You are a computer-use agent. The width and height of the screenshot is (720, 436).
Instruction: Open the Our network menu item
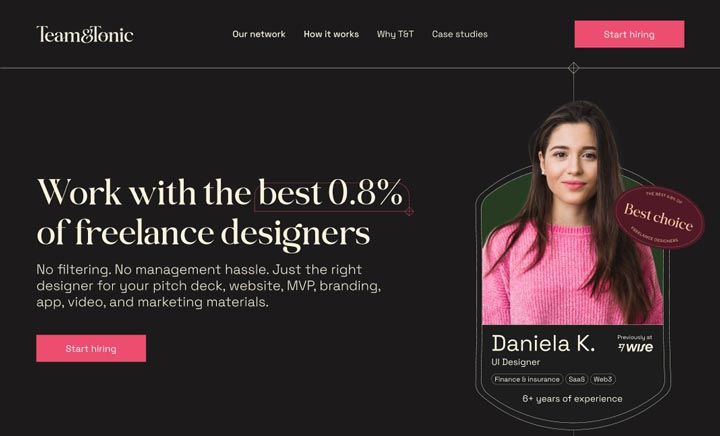point(259,34)
